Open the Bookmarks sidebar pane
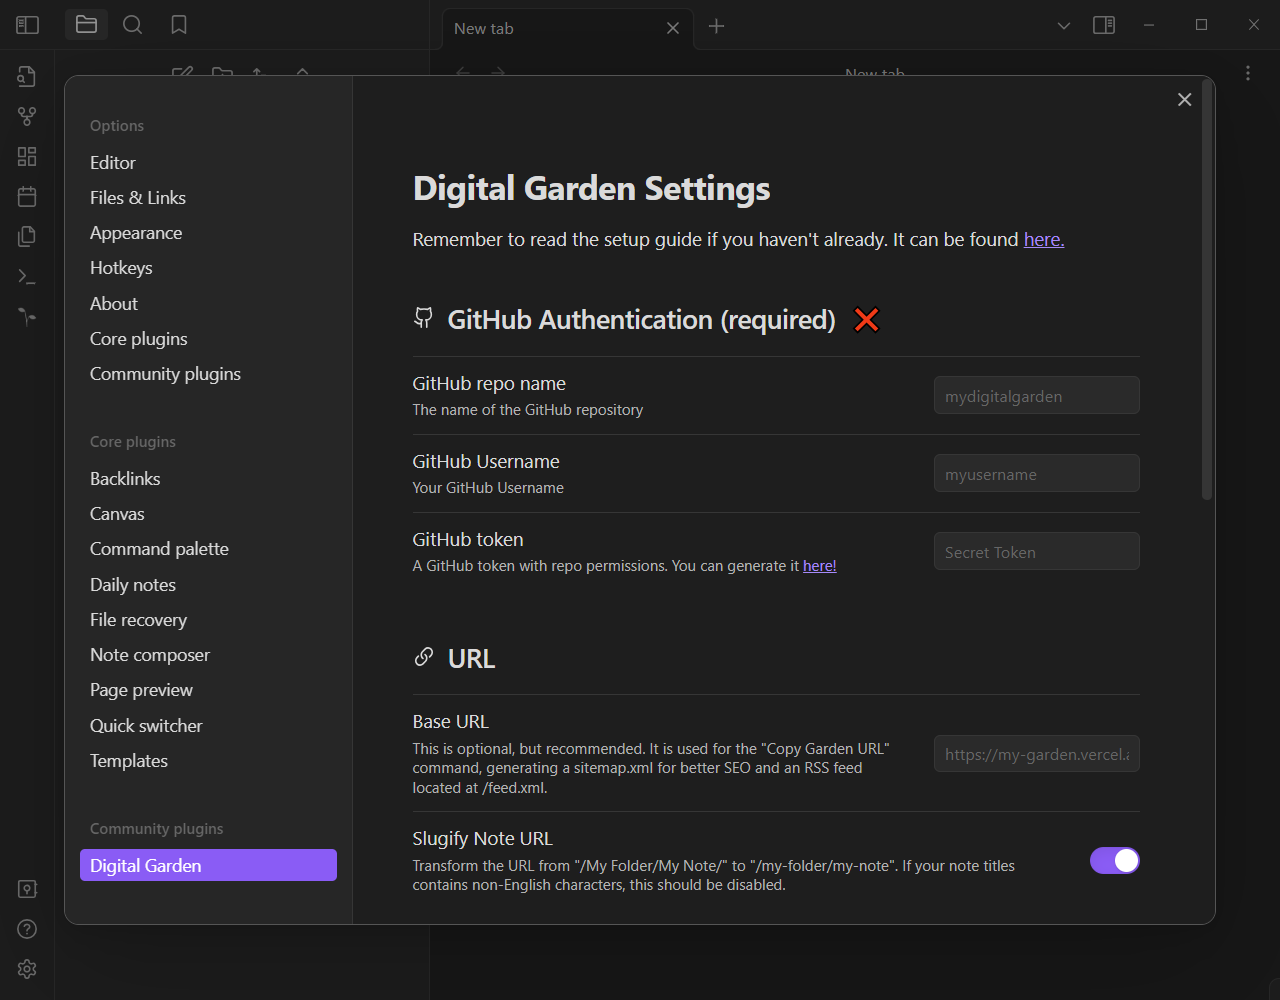 179,24
